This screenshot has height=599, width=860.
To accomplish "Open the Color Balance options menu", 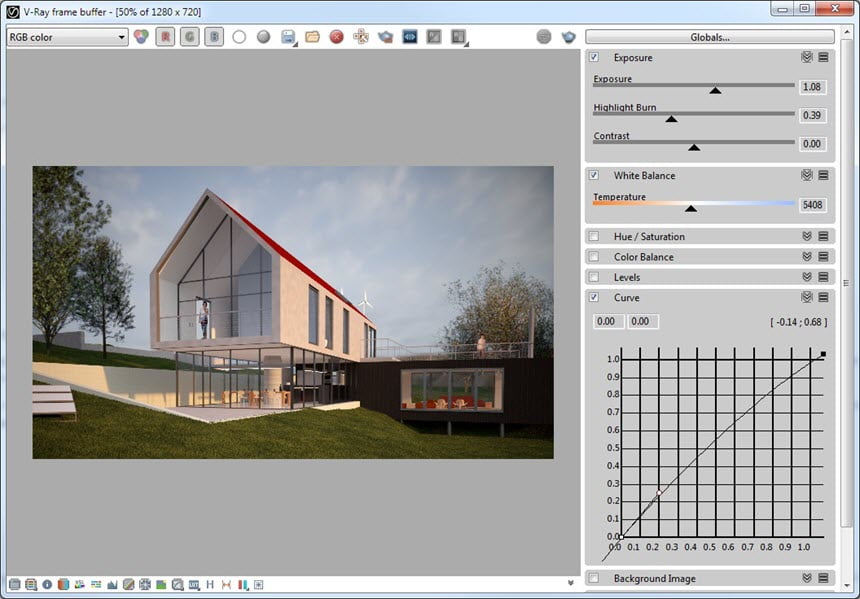I will pos(823,257).
